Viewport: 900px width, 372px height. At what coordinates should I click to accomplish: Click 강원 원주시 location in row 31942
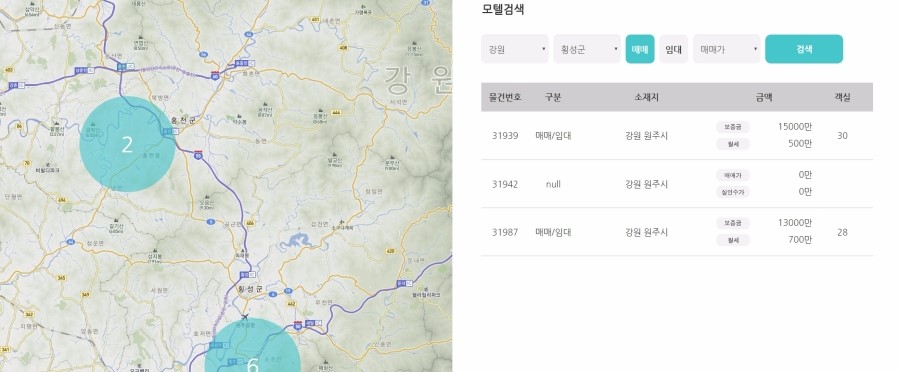646,184
